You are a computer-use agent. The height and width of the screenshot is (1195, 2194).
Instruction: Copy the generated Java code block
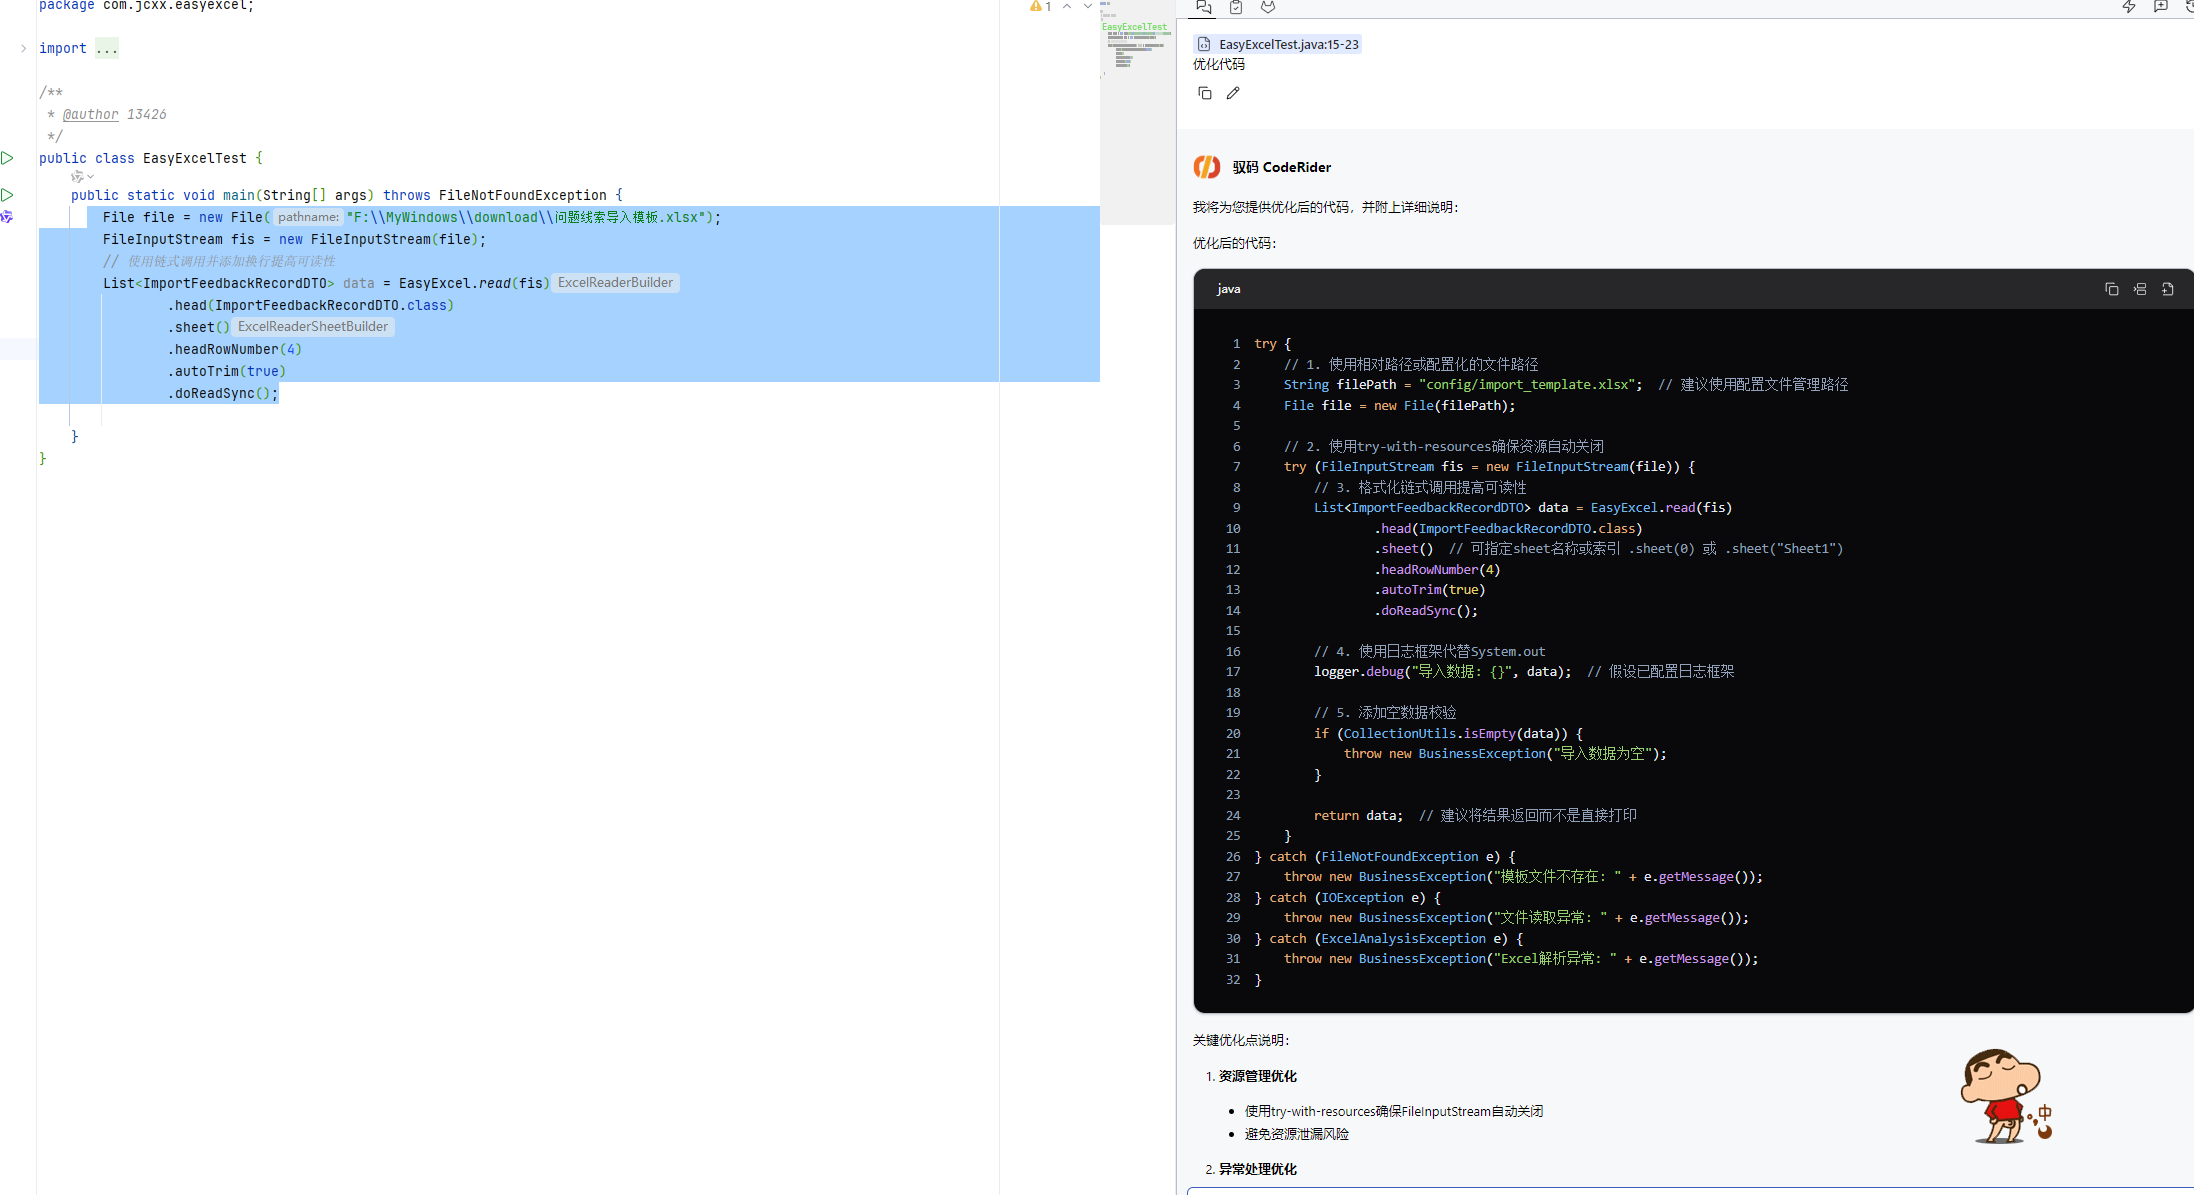coord(2112,289)
